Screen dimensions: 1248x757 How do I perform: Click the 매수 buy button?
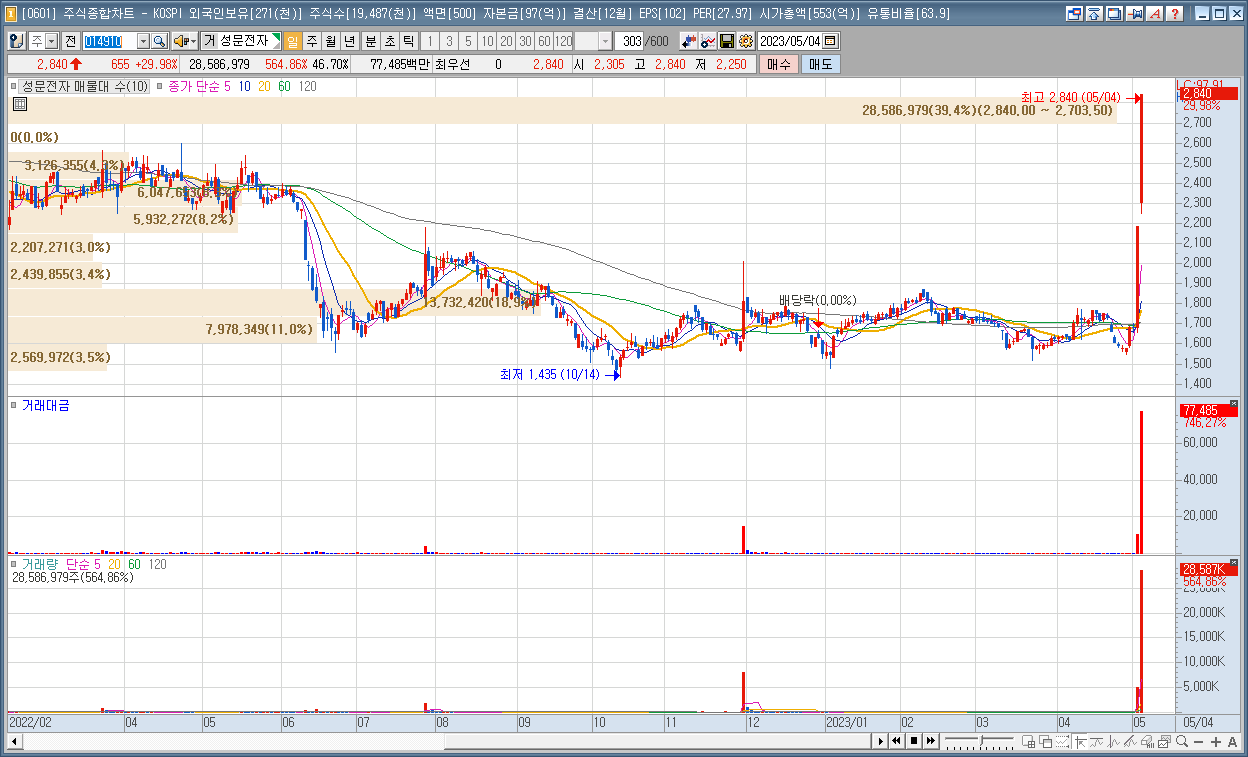pos(779,64)
